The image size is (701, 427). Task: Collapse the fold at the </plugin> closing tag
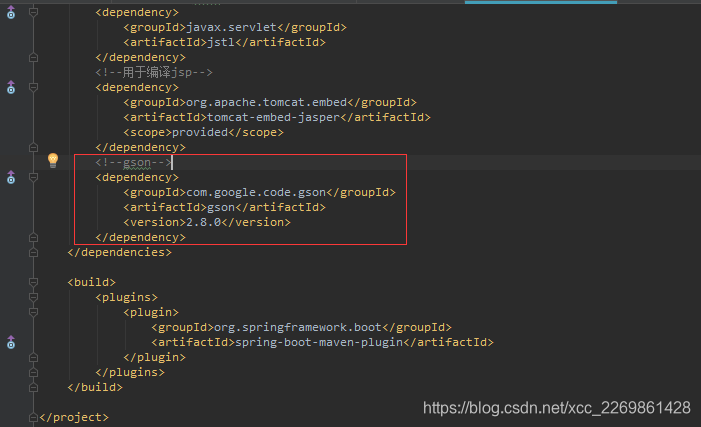[33, 357]
